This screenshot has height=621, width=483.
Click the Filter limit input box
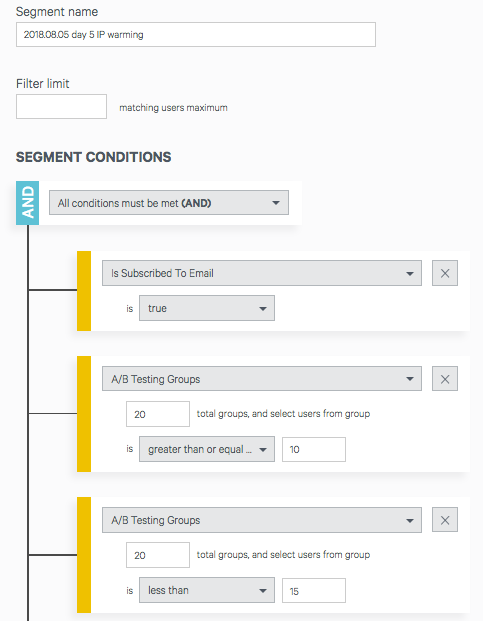pos(61,107)
